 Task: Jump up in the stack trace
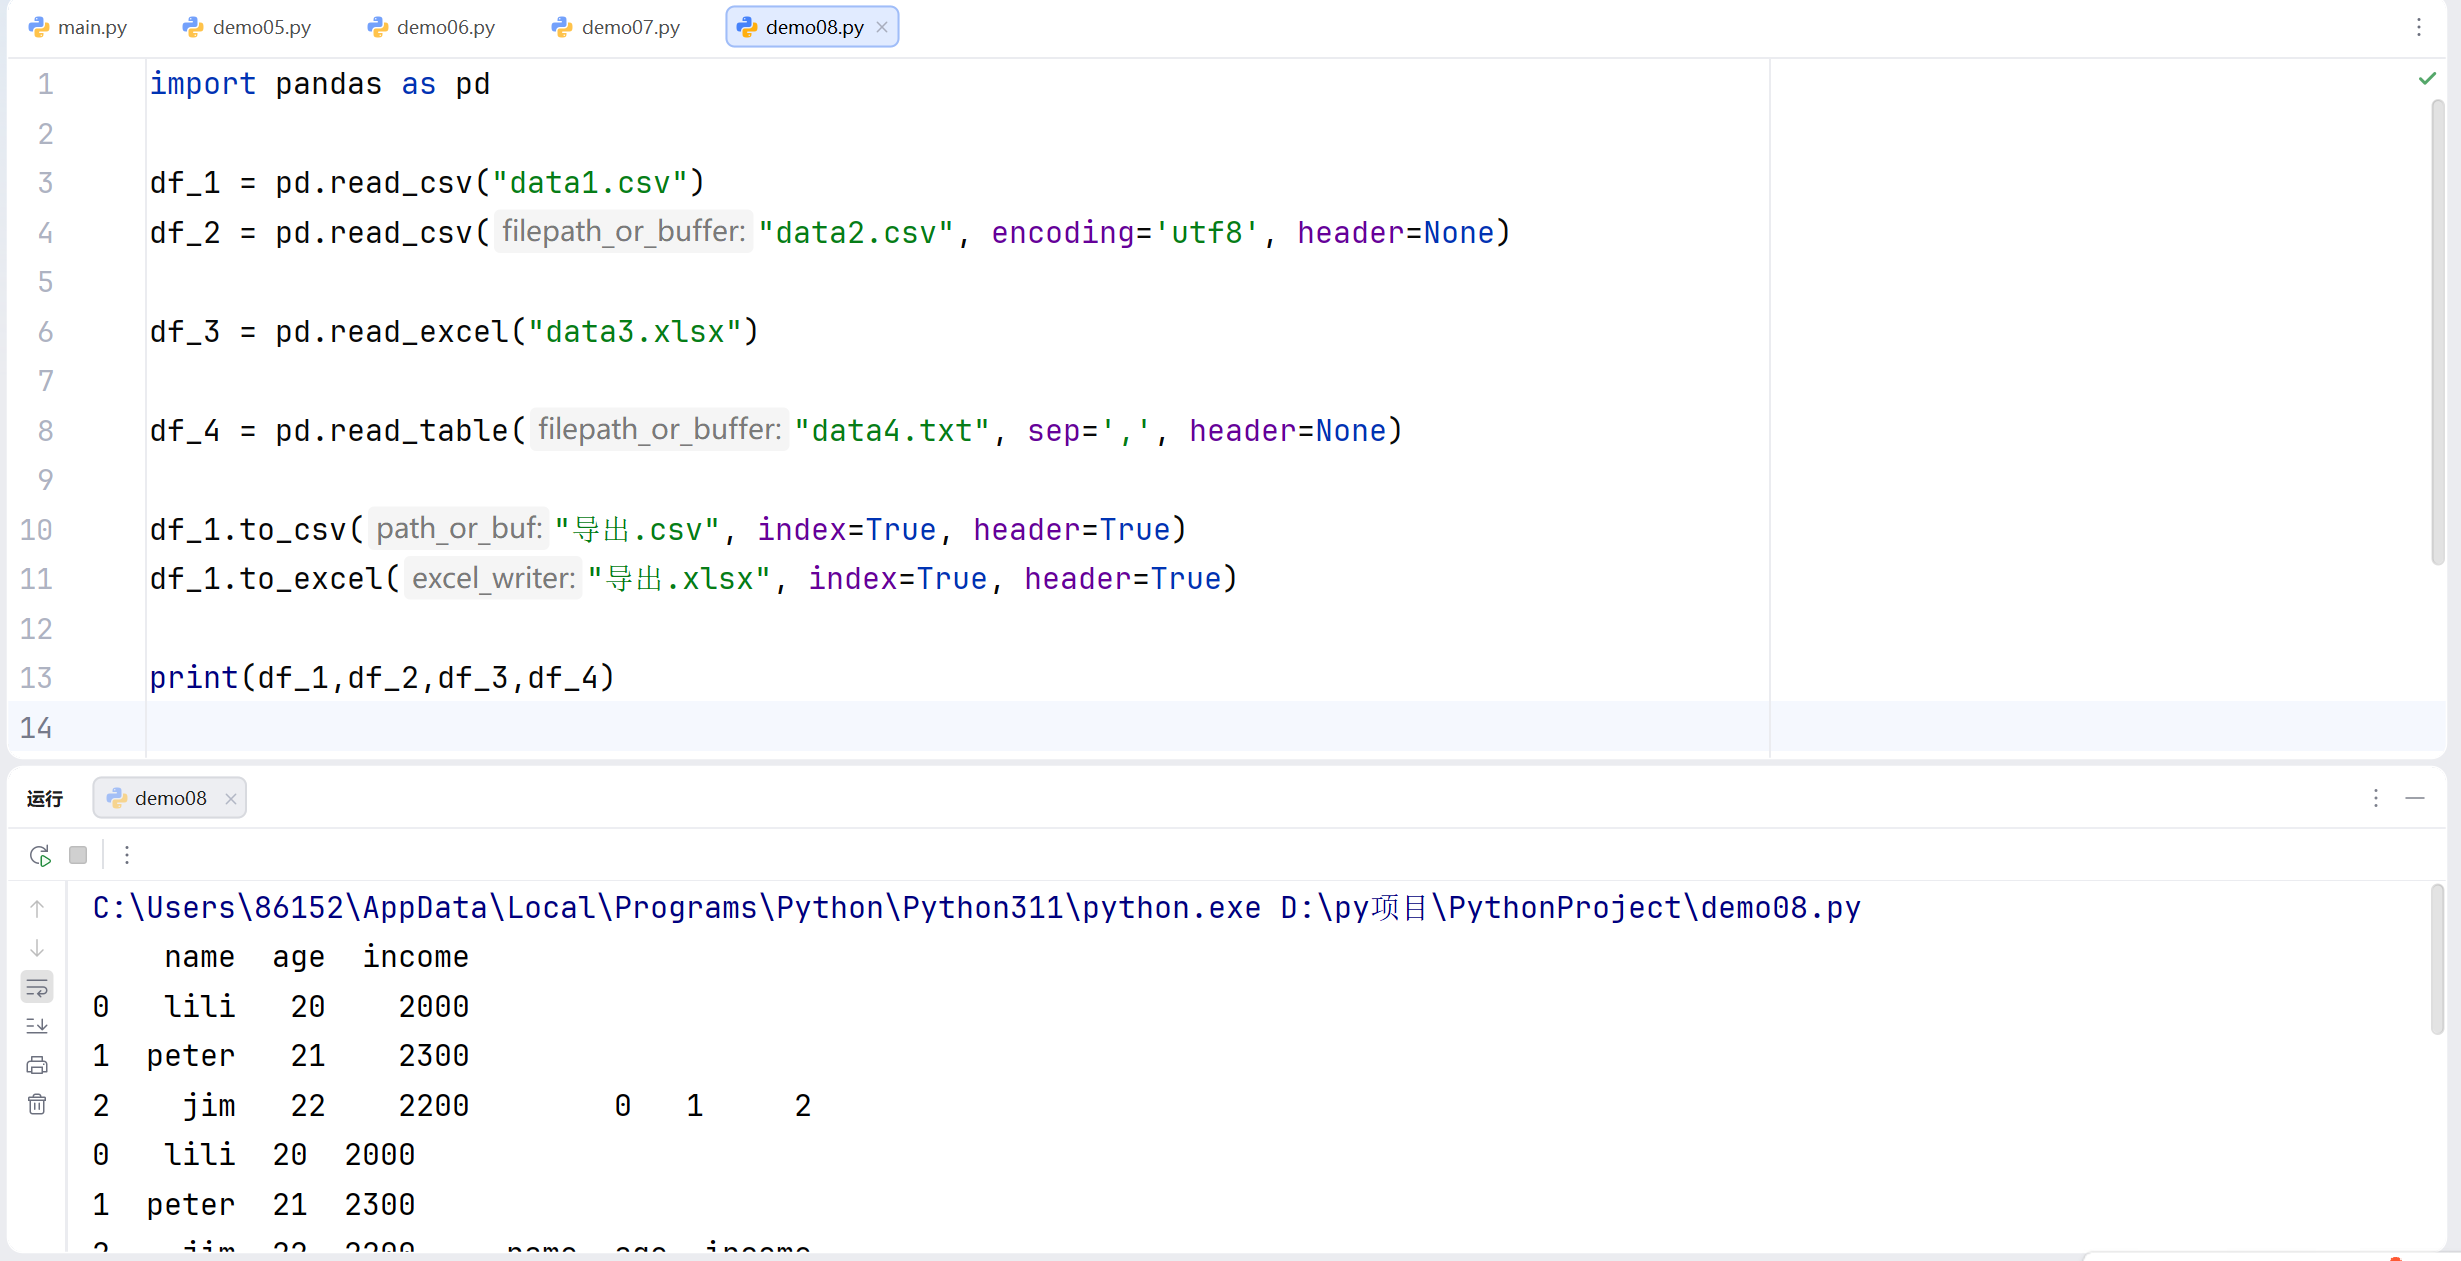pos(37,909)
